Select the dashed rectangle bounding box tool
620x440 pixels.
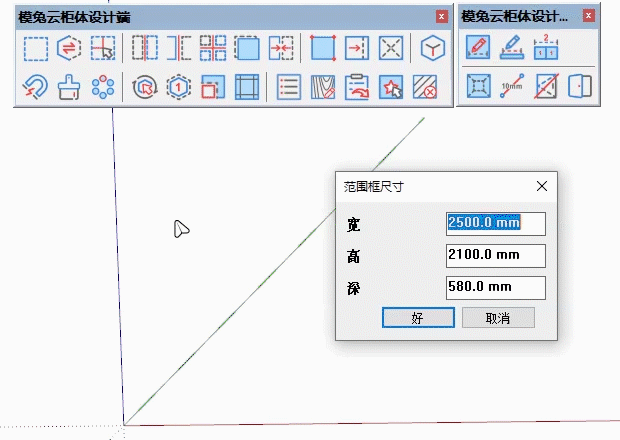[x=36, y=48]
